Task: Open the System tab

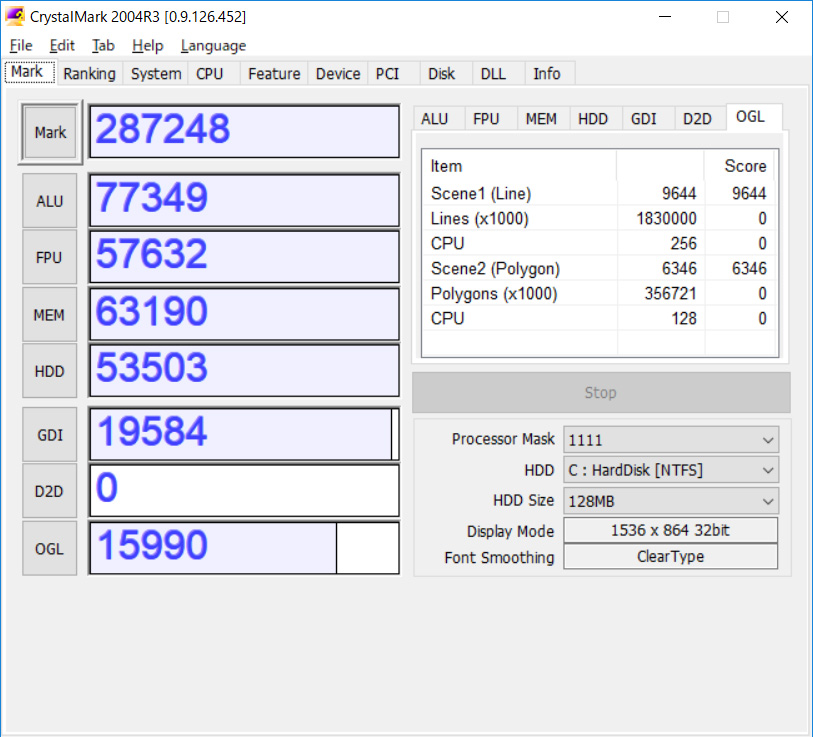Action: [155, 73]
